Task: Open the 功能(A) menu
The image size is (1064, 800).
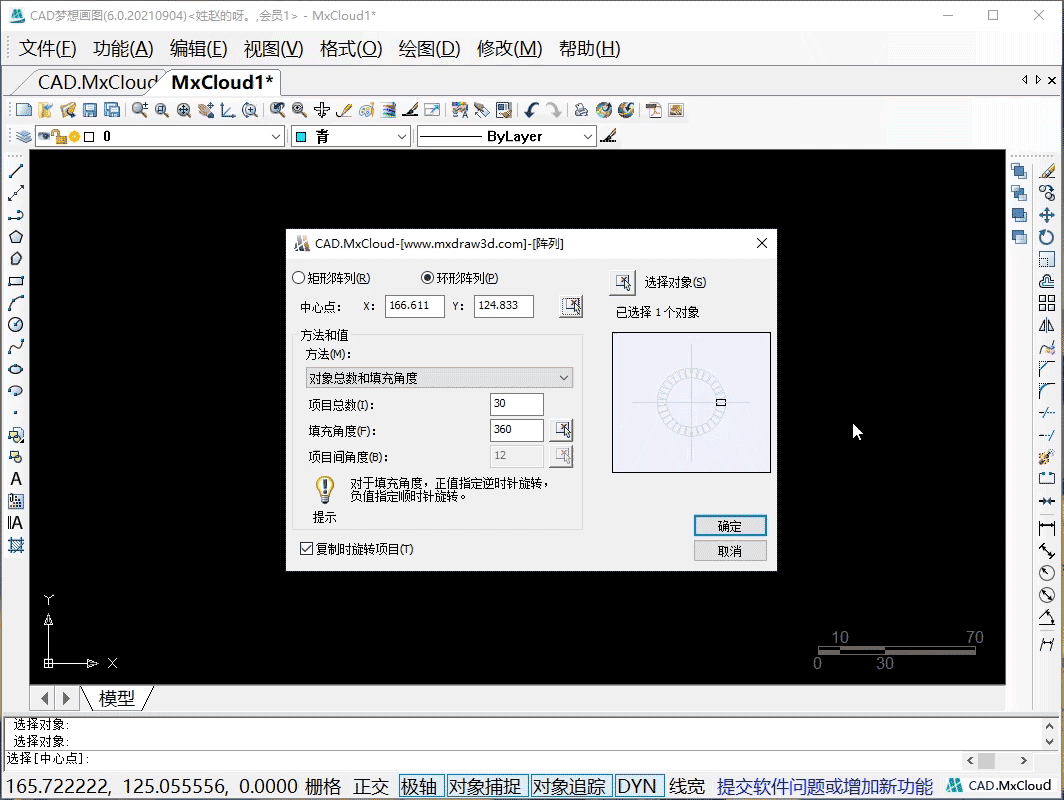Action: pyautogui.click(x=123, y=49)
